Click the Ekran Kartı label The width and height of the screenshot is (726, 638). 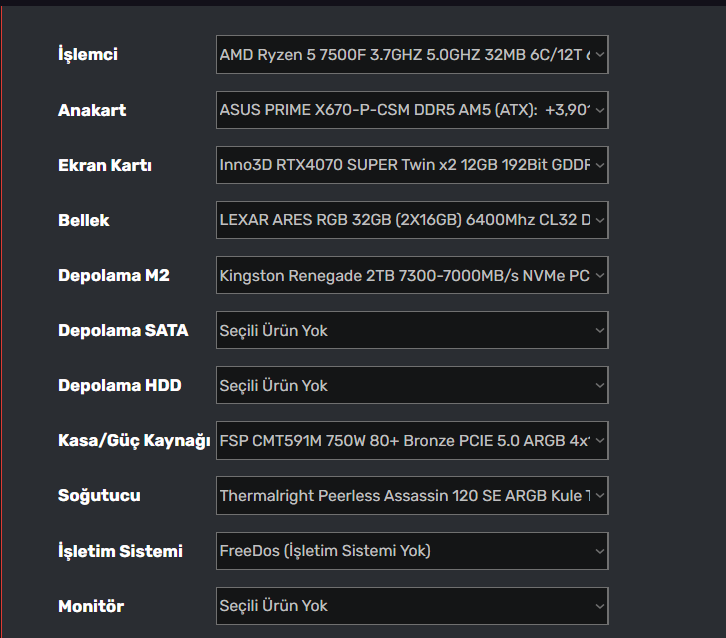[105, 165]
